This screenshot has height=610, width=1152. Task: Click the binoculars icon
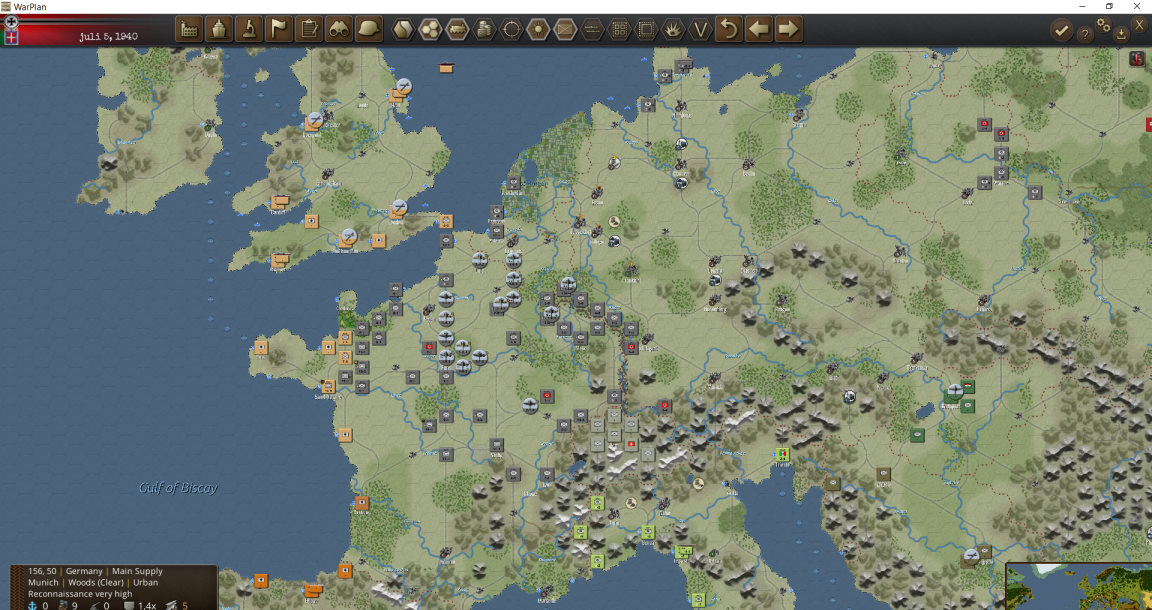pyautogui.click(x=339, y=29)
